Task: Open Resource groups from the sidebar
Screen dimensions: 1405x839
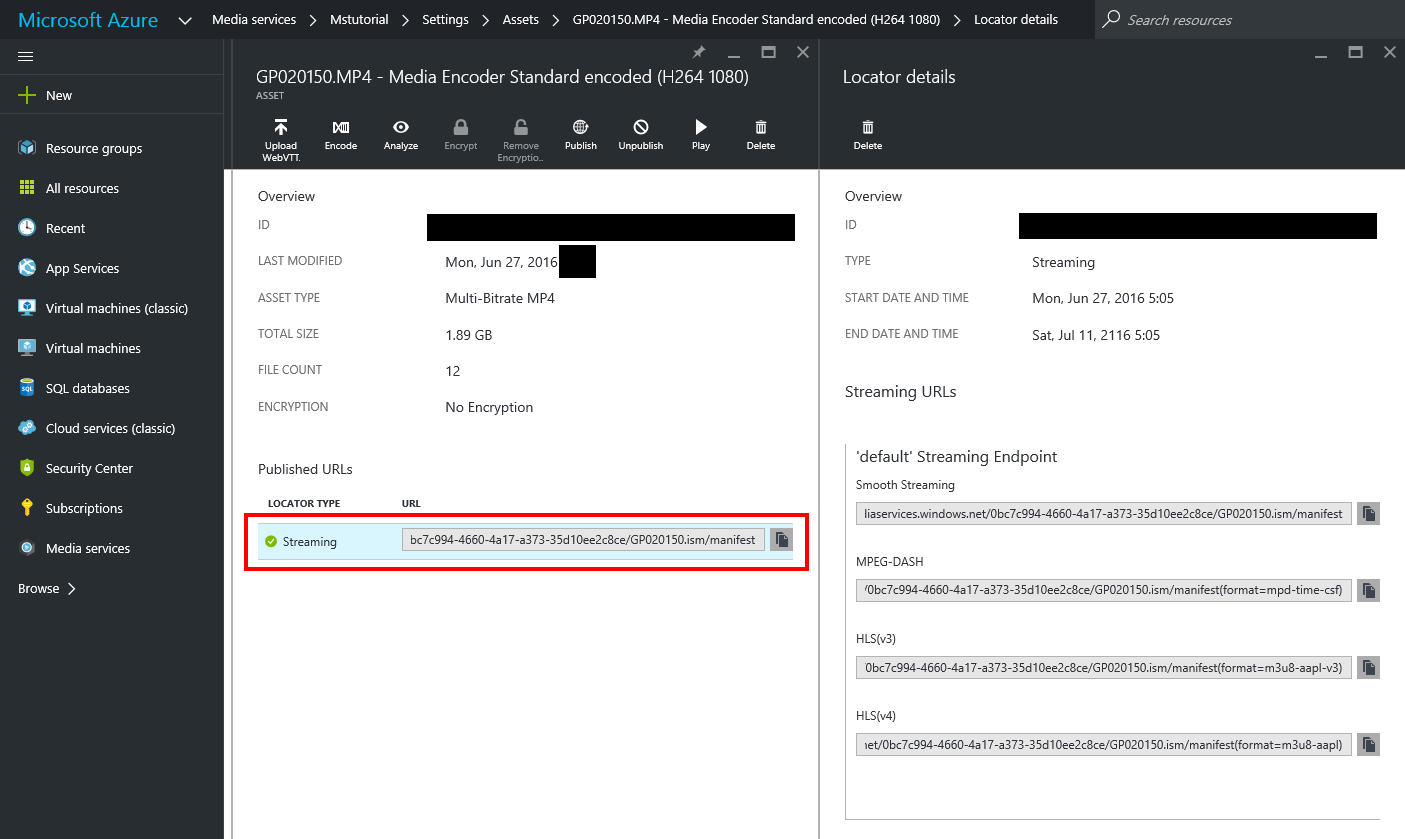Action: coord(94,148)
